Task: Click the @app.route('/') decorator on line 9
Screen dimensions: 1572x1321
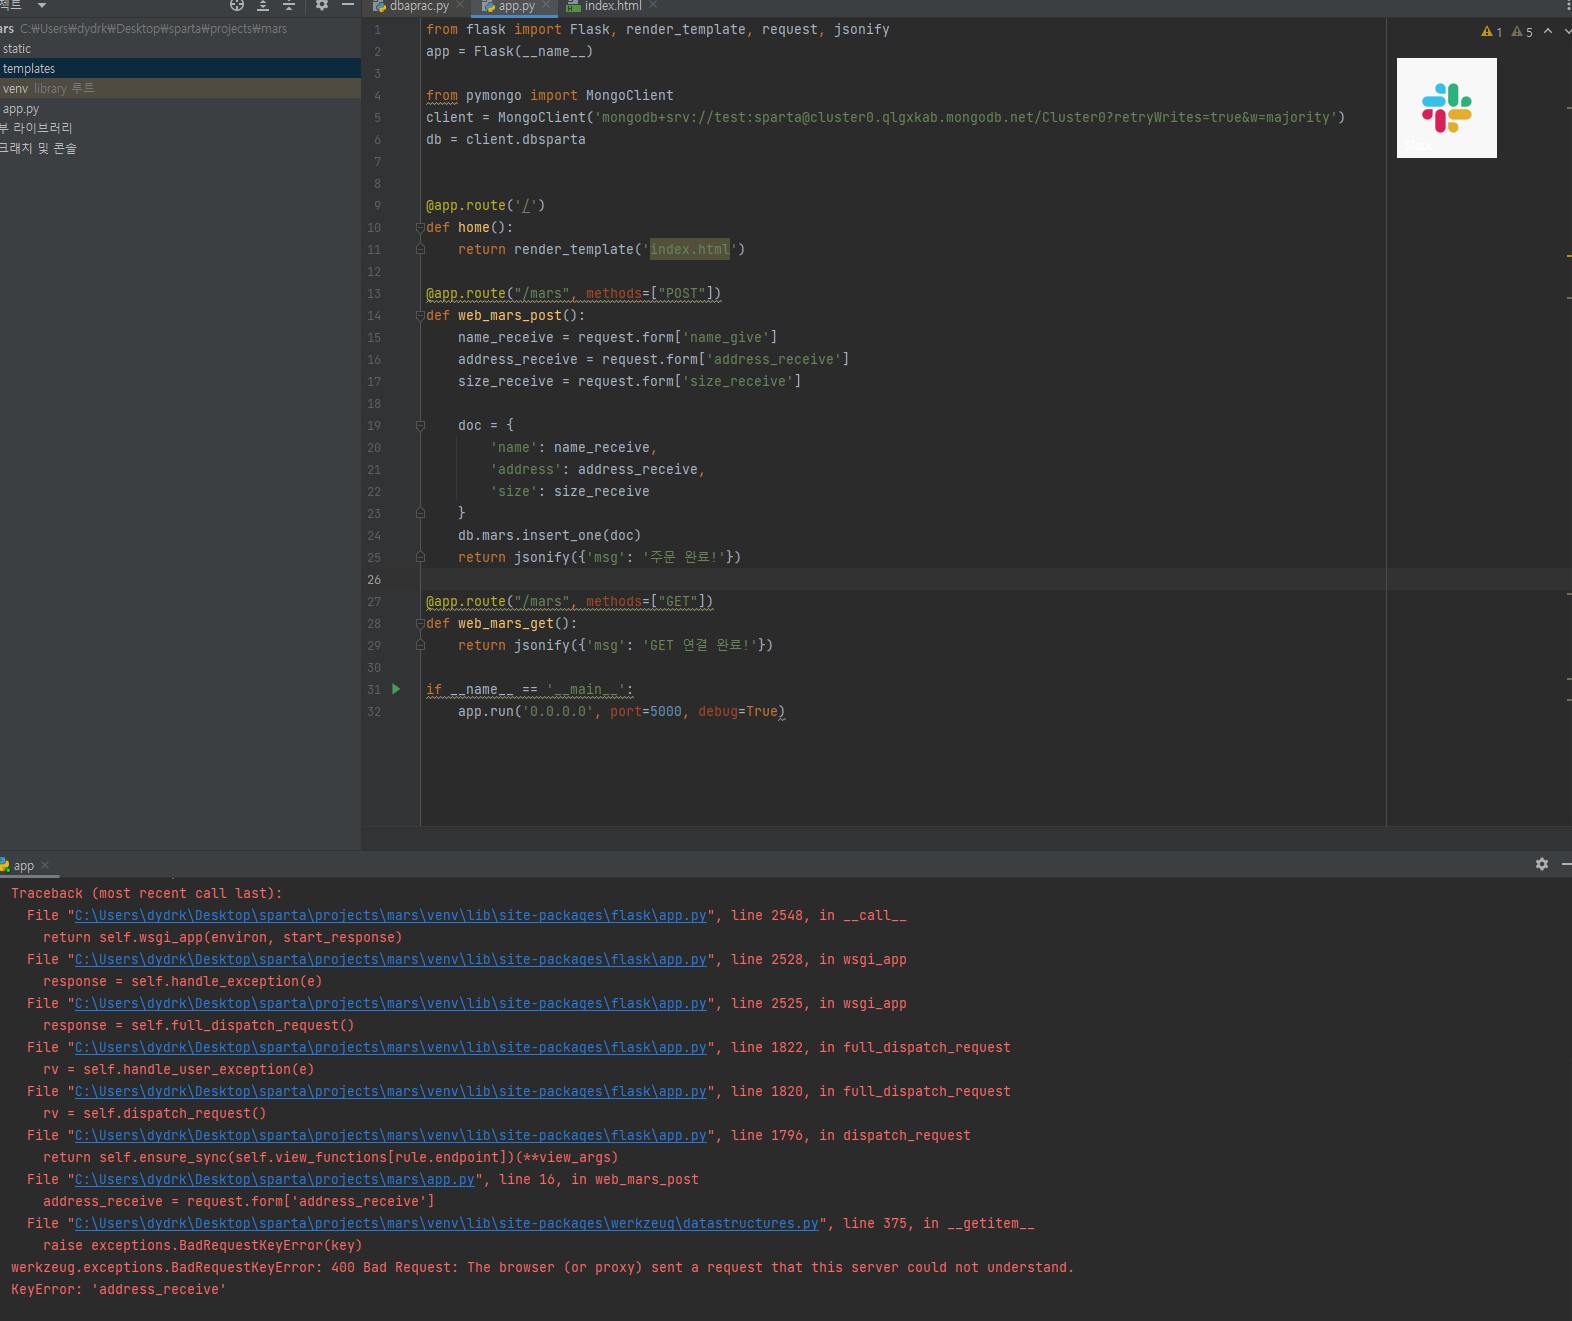Action: 486,206
